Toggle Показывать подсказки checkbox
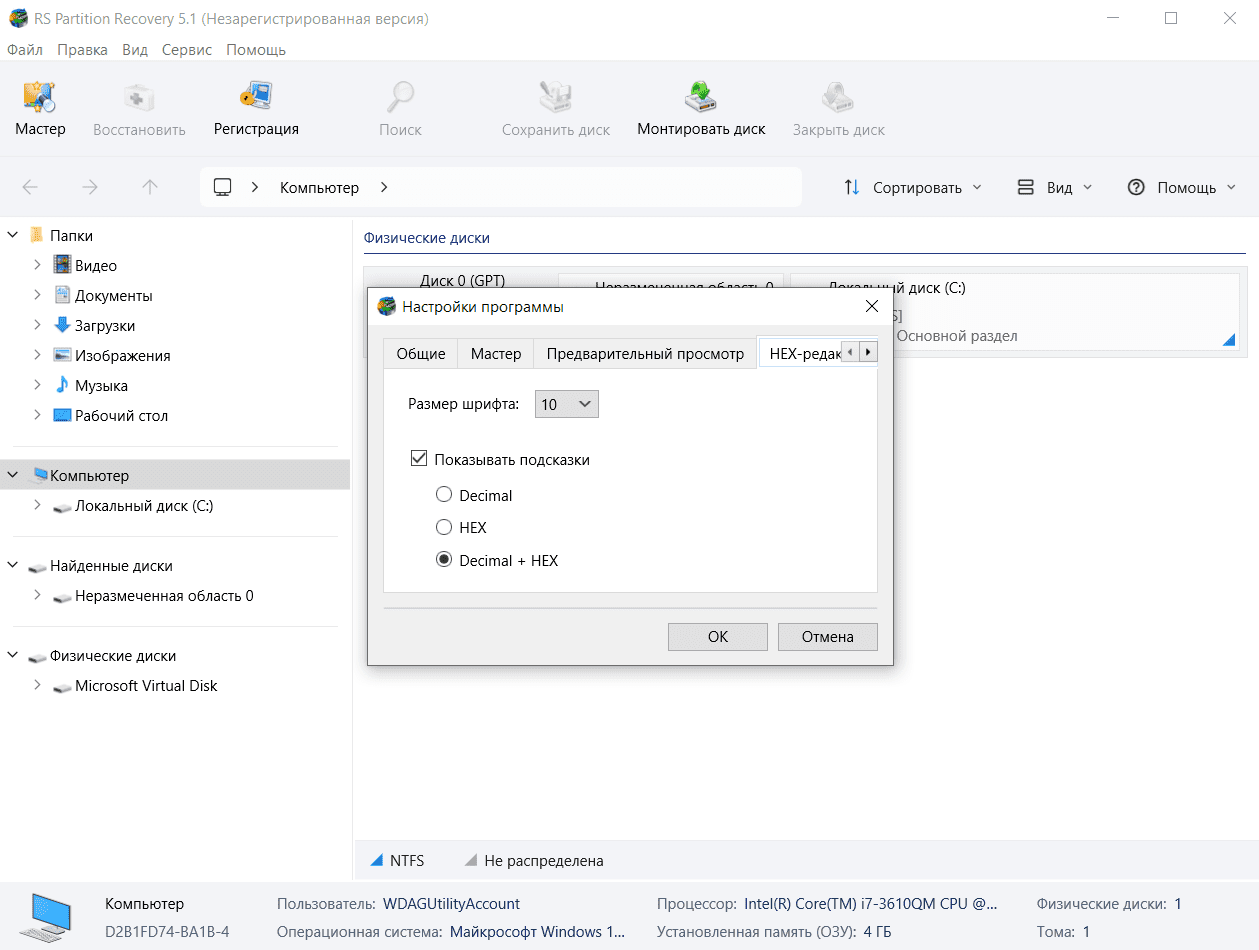Image resolution: width=1259 pixels, height=950 pixels. pos(419,460)
